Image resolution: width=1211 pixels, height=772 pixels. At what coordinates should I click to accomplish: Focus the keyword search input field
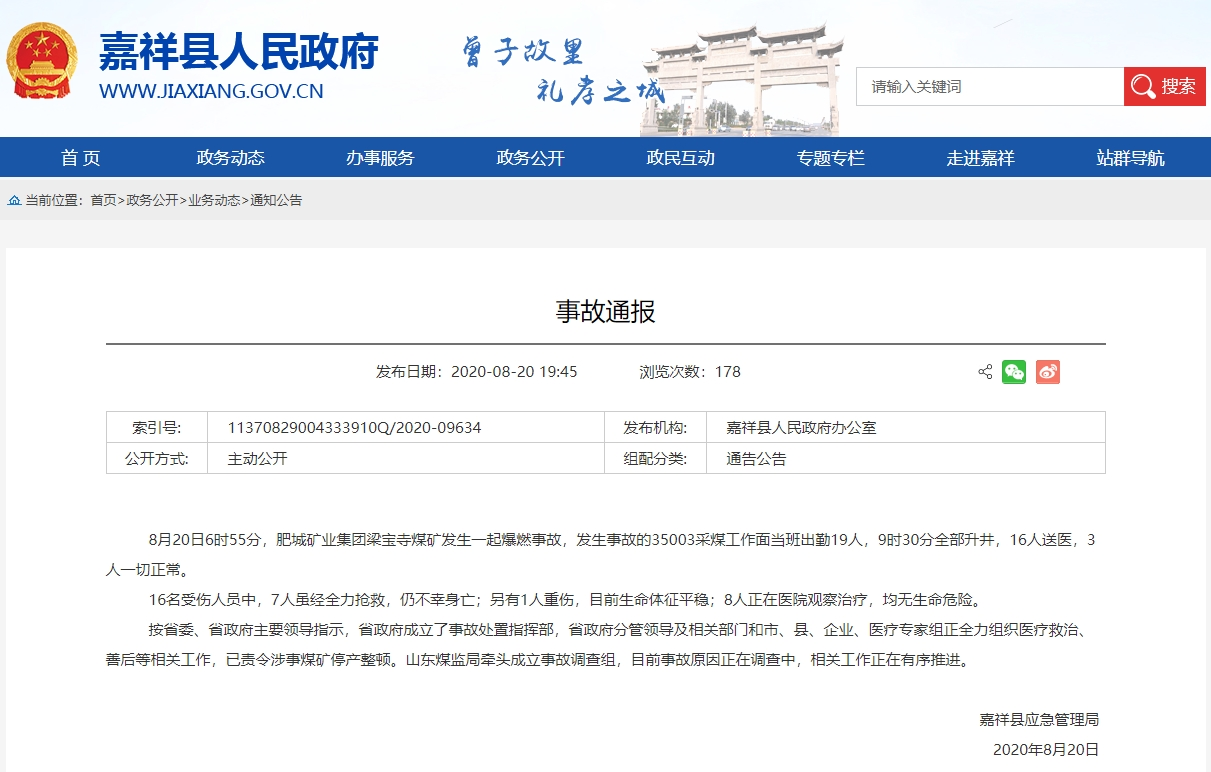989,87
